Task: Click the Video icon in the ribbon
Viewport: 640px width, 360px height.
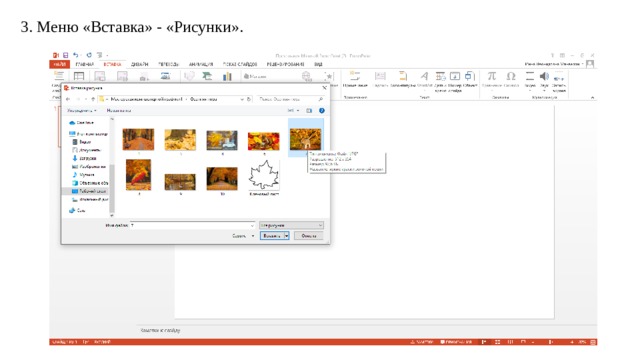Action: tap(530, 76)
